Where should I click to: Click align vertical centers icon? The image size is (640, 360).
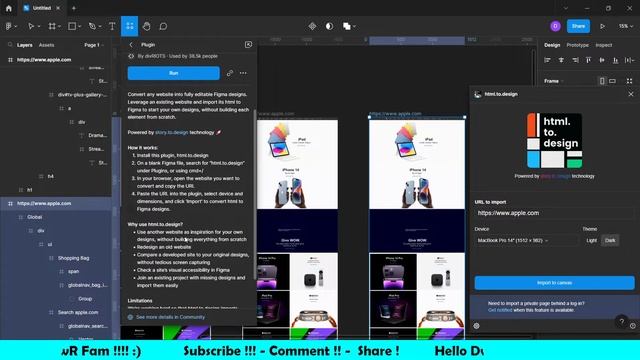click(x=602, y=60)
